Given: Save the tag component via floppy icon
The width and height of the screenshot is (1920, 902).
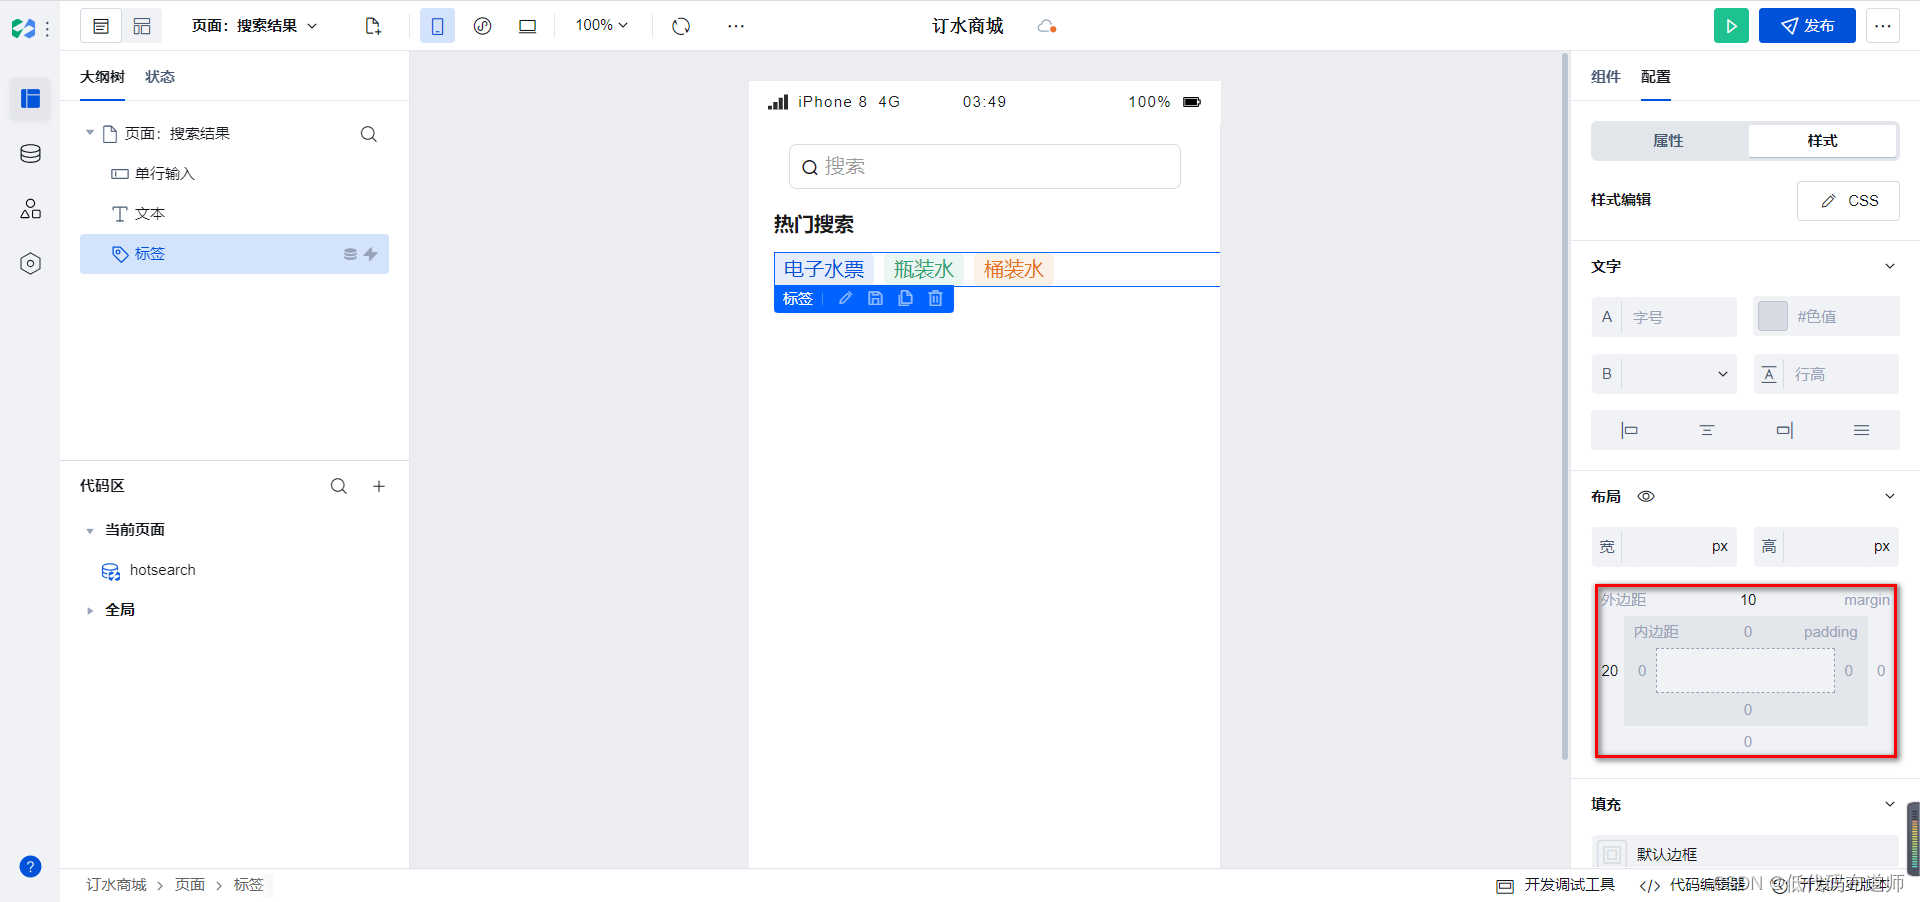Looking at the screenshot, I should (x=875, y=298).
